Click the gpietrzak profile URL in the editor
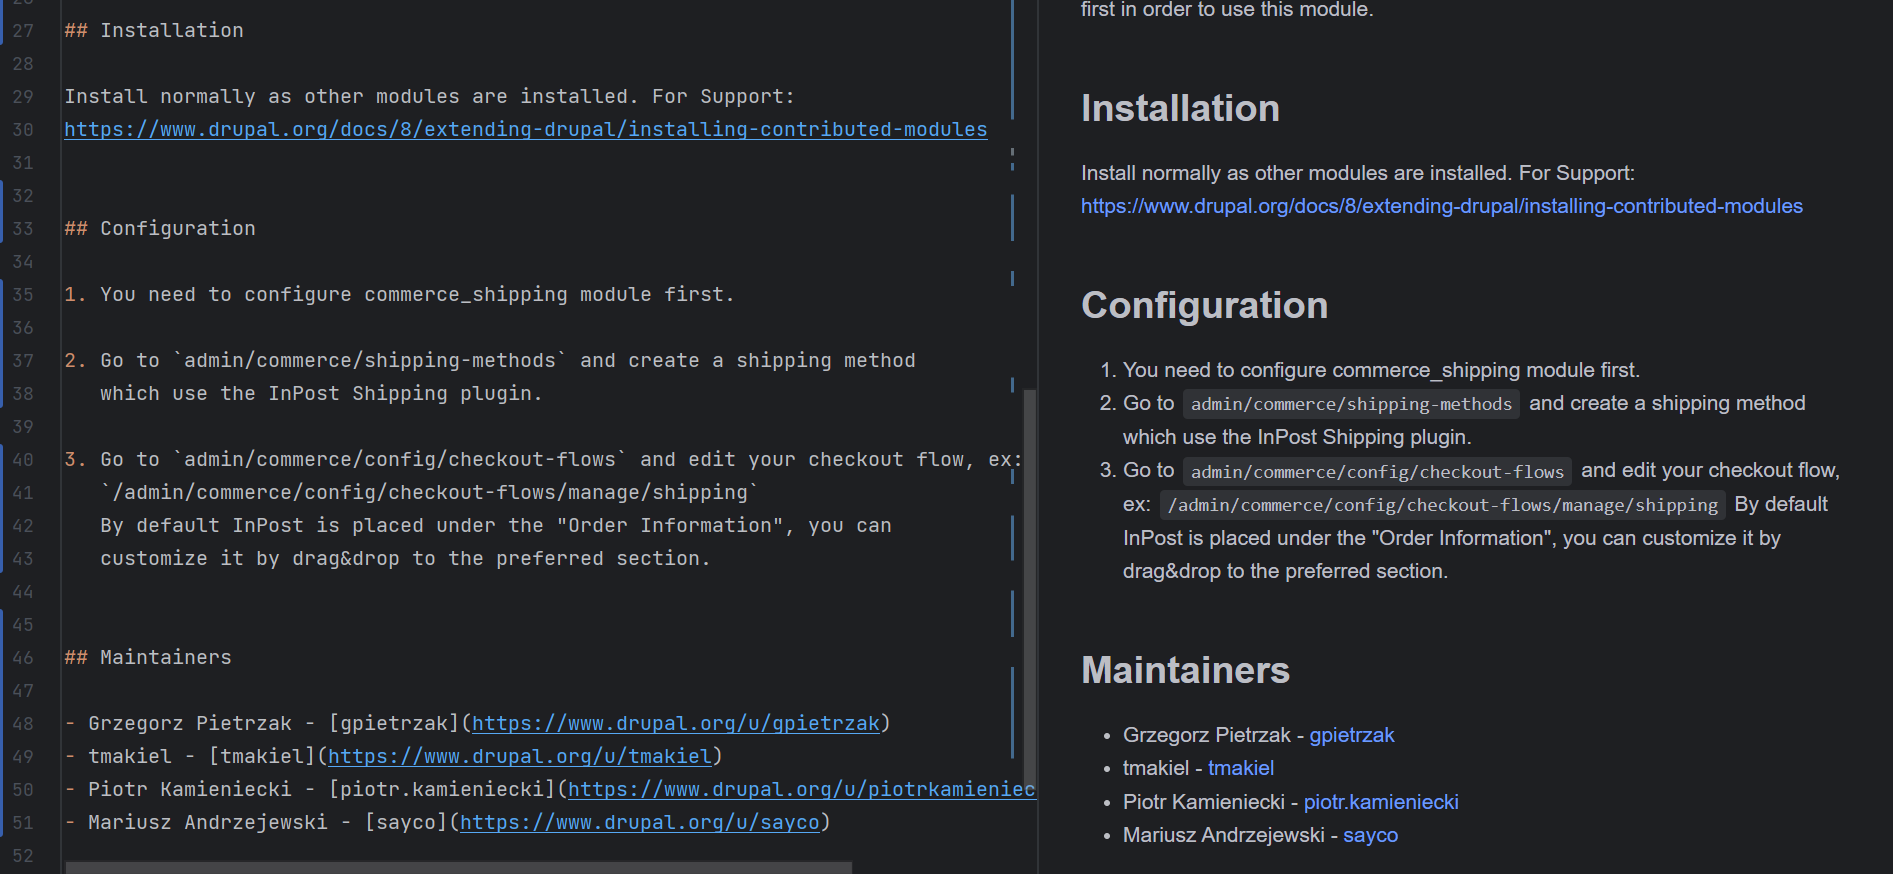This screenshot has width=1893, height=874. pyautogui.click(x=676, y=724)
